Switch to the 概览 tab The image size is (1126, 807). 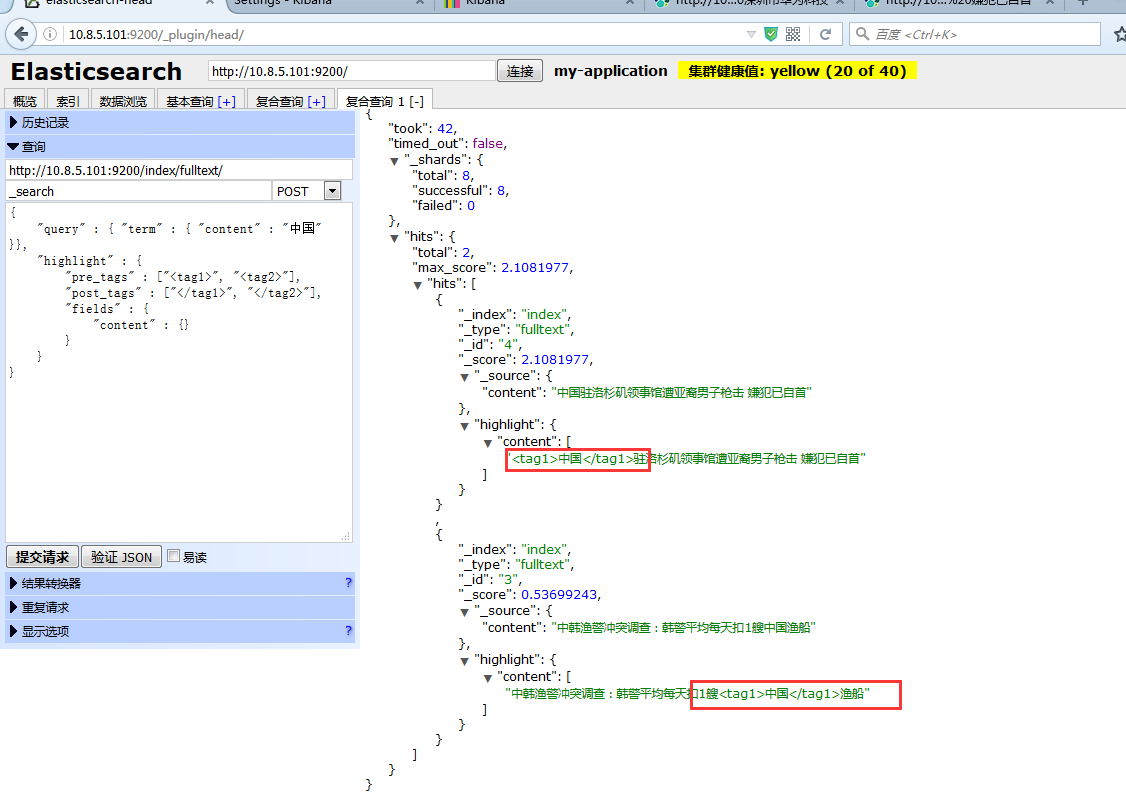tap(24, 101)
